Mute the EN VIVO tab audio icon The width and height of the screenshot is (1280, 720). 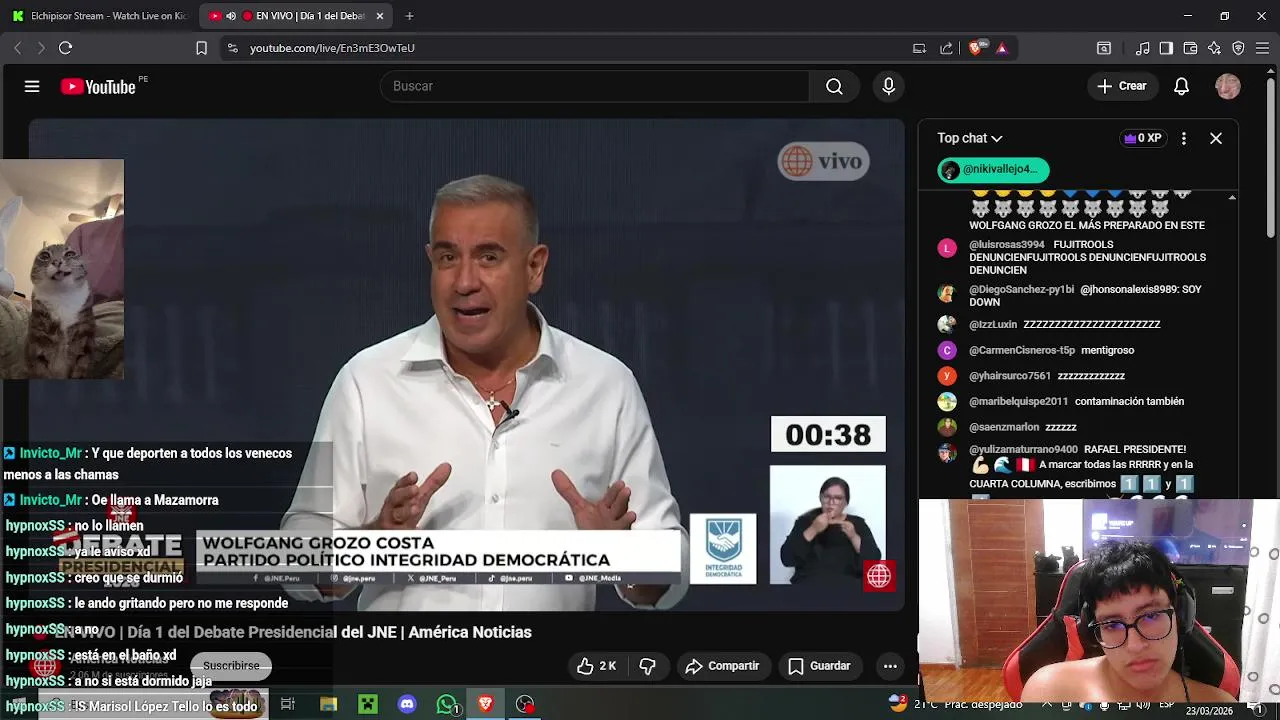click(231, 16)
